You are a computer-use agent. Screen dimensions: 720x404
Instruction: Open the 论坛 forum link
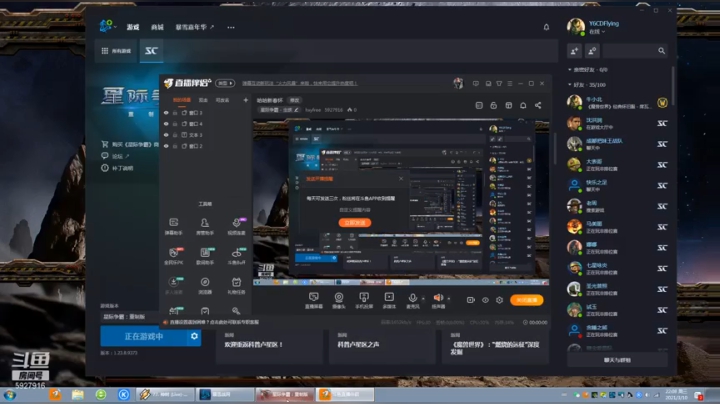pos(115,156)
